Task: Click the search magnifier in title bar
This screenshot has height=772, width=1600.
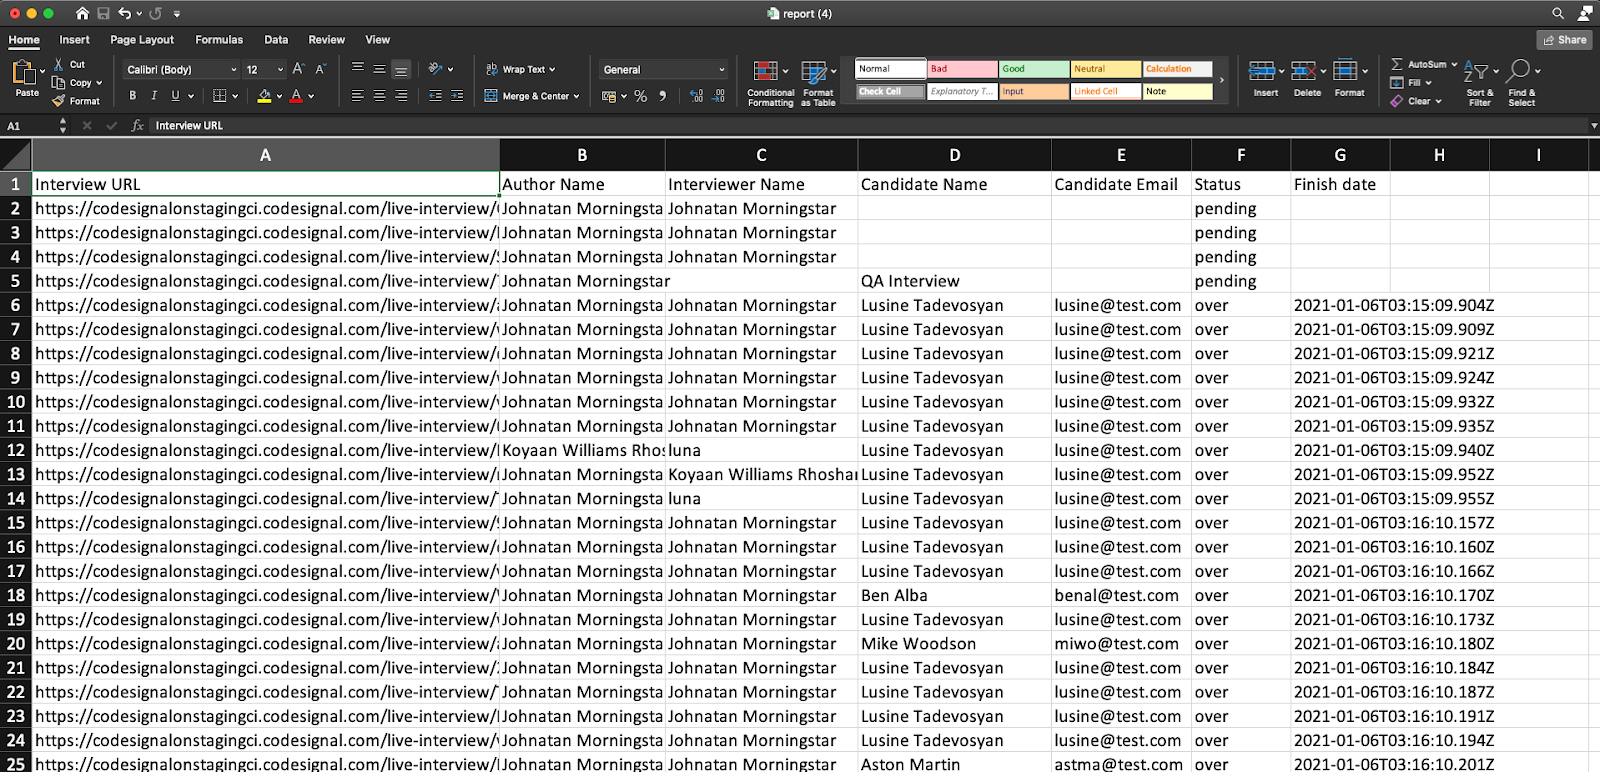Action: pyautogui.click(x=1558, y=13)
